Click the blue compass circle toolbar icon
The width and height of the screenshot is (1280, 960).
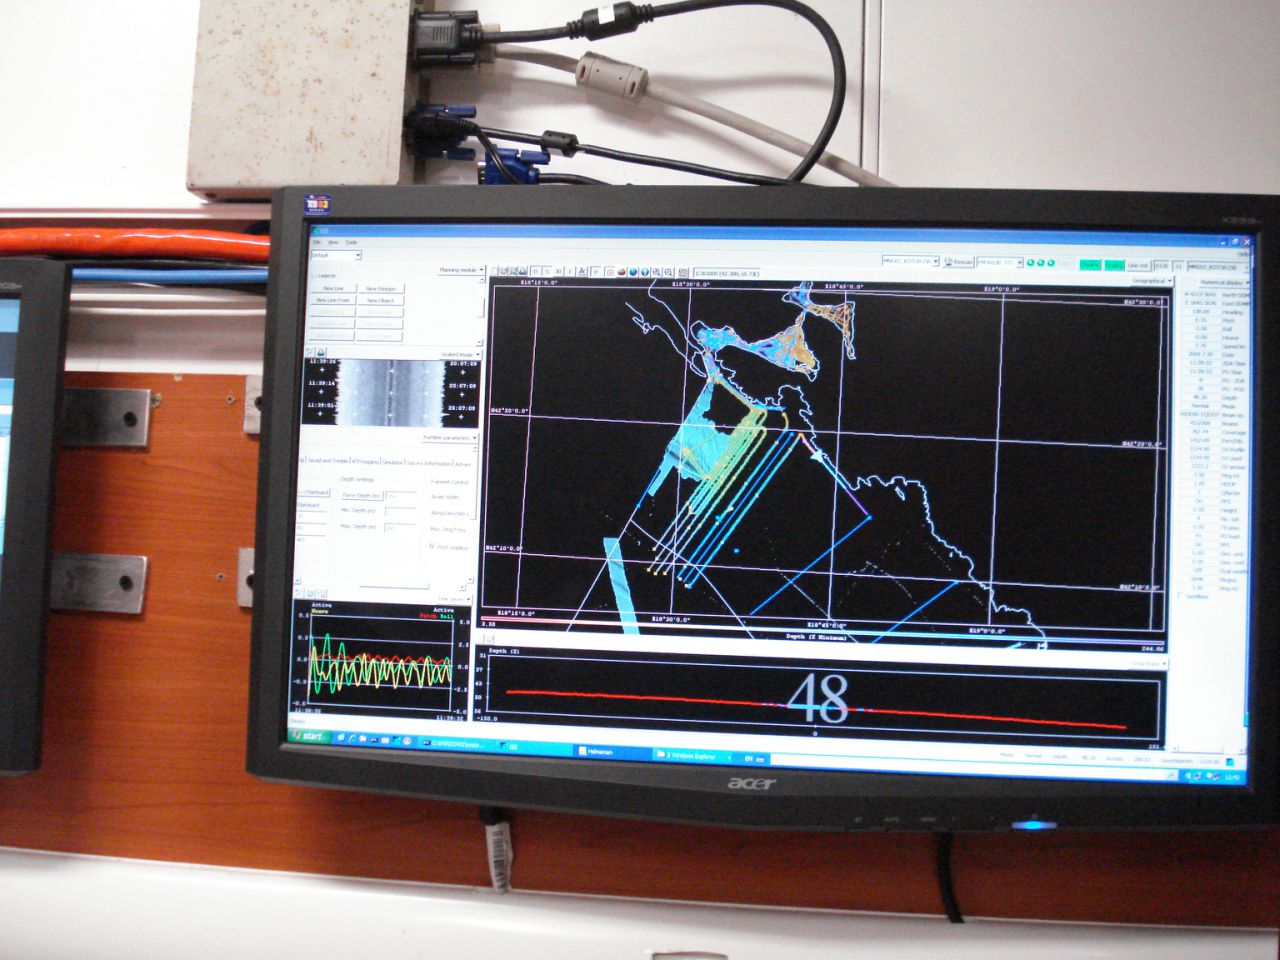pos(645,272)
